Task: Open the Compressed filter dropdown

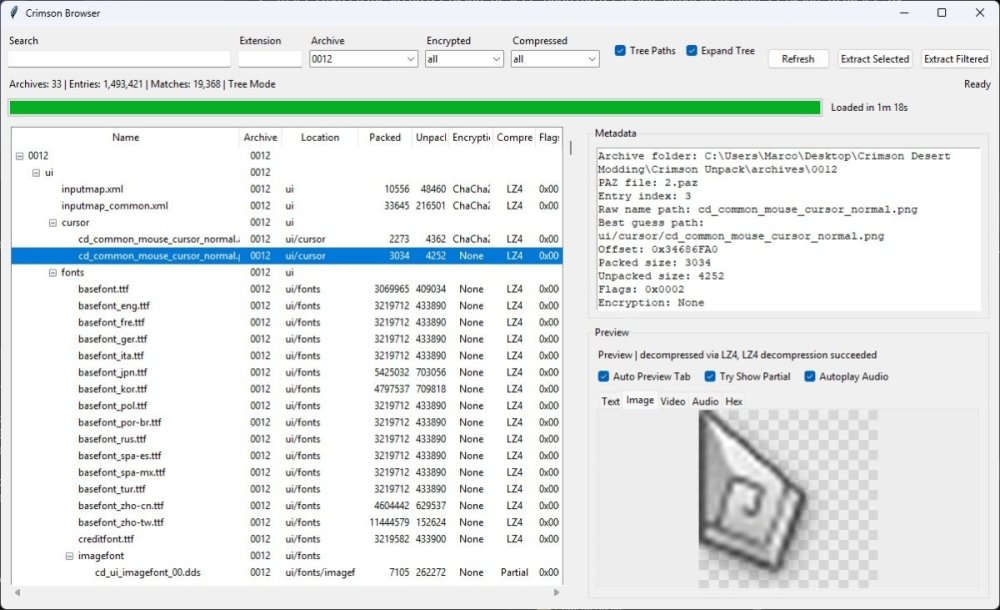Action: [x=555, y=59]
